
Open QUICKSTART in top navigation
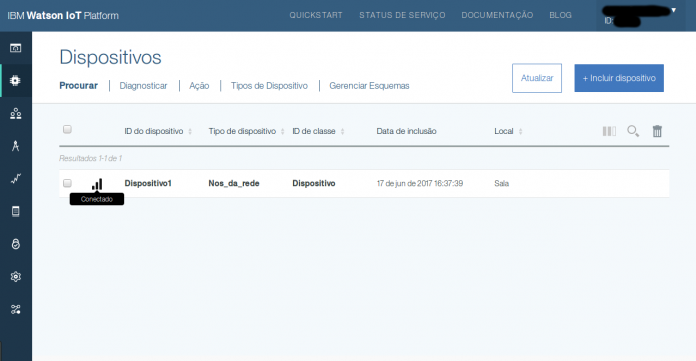pos(316,15)
